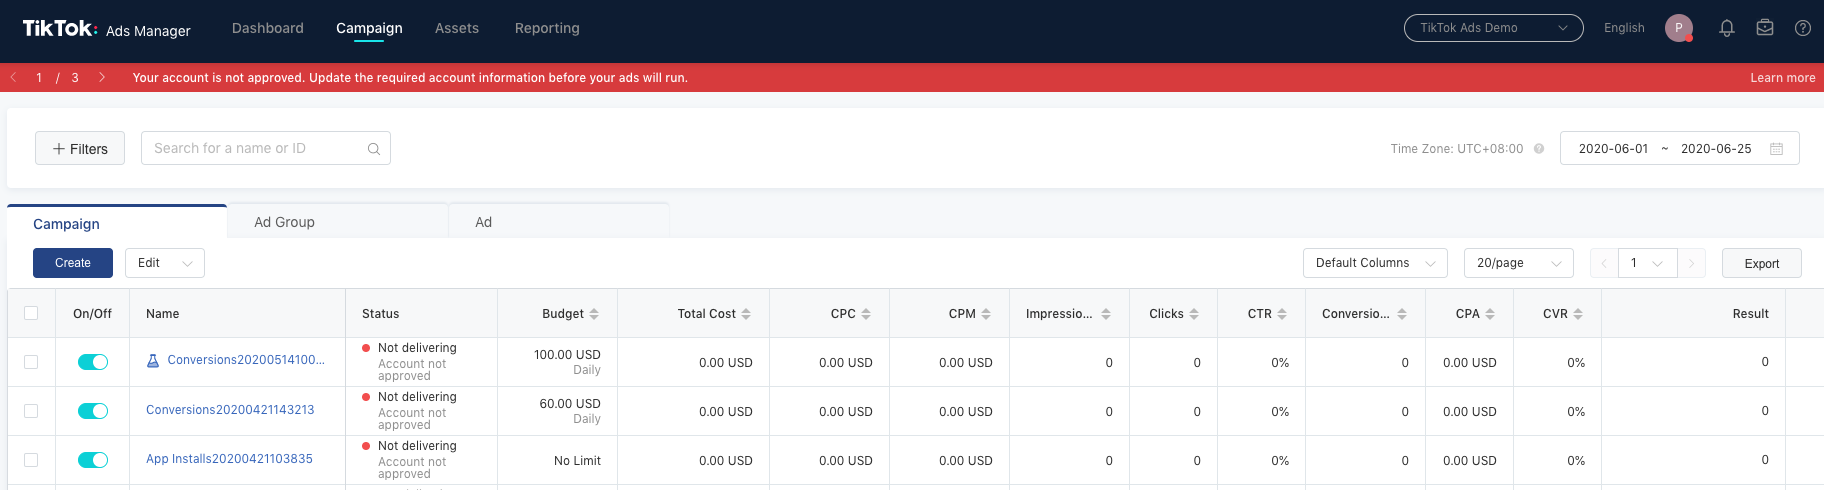This screenshot has height=490, width=1824.
Task: Open the notifications bell icon
Action: tap(1726, 28)
